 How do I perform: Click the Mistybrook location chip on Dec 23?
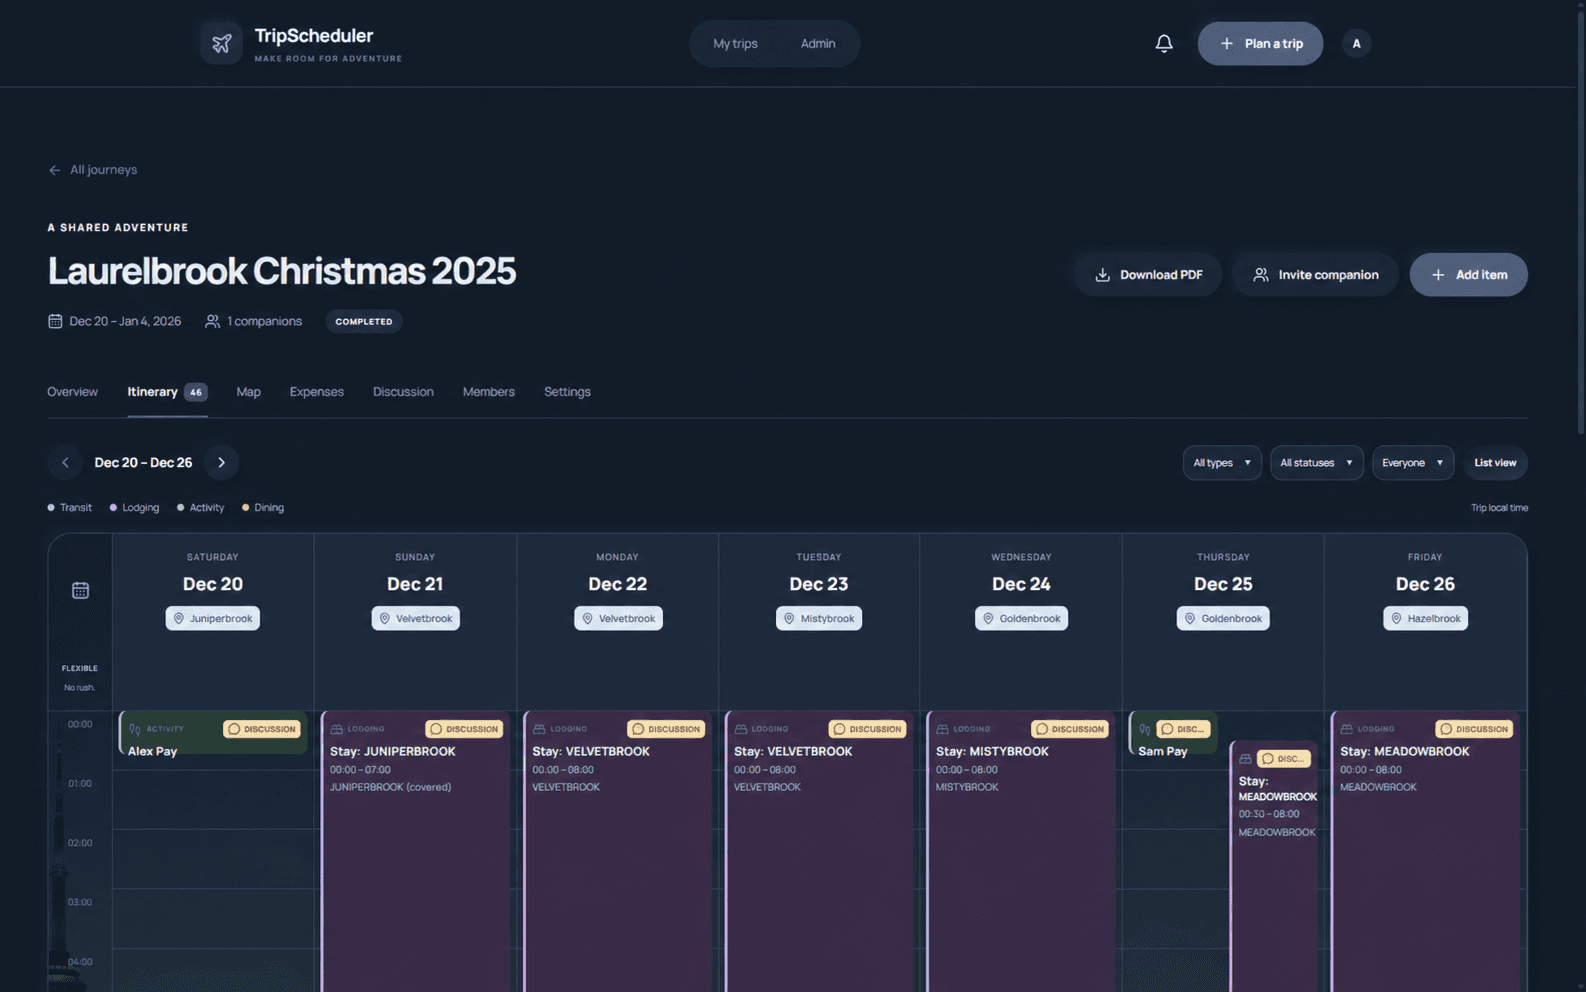[819, 618]
